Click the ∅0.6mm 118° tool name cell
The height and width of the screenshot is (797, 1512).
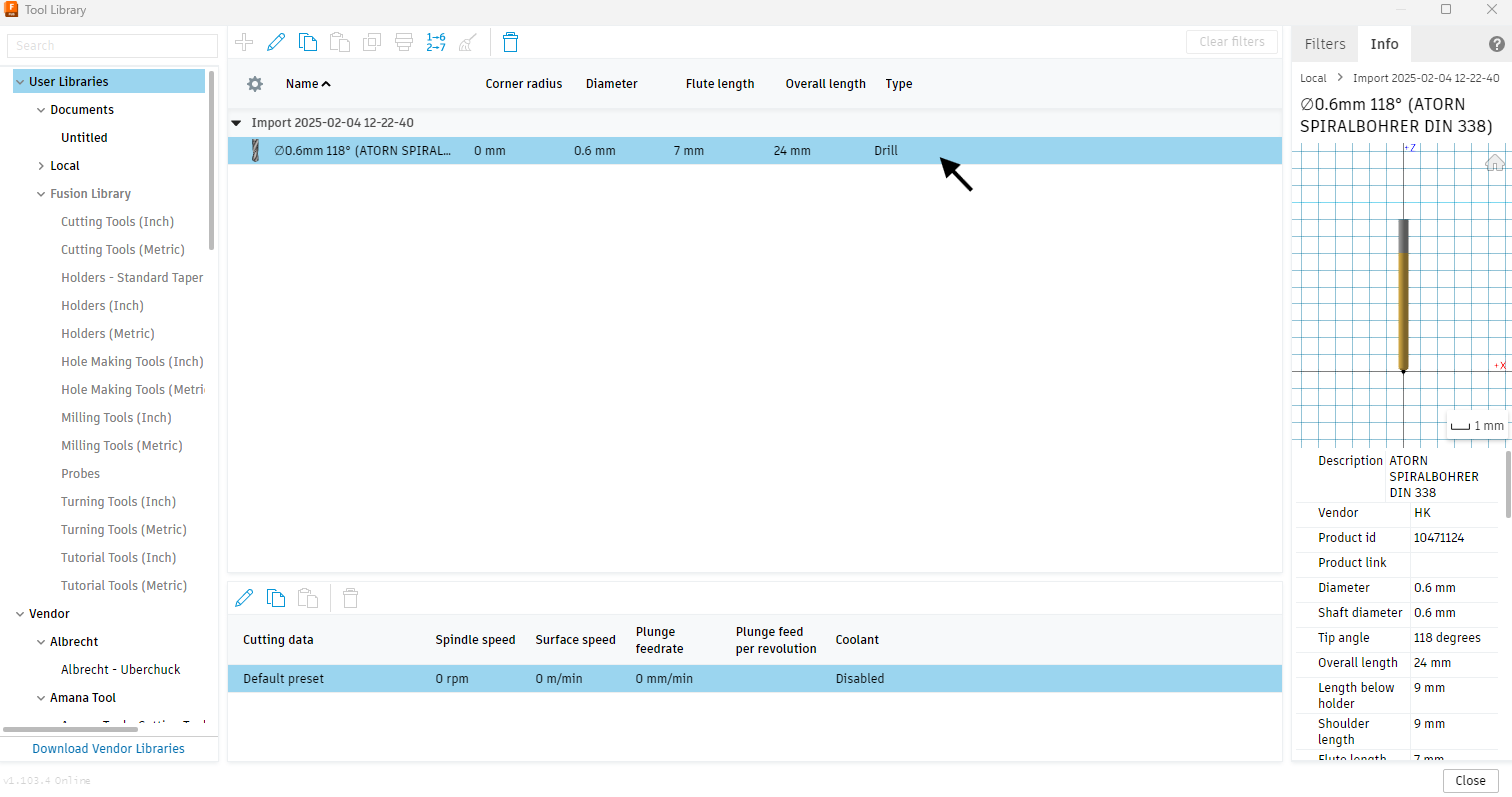click(x=363, y=151)
